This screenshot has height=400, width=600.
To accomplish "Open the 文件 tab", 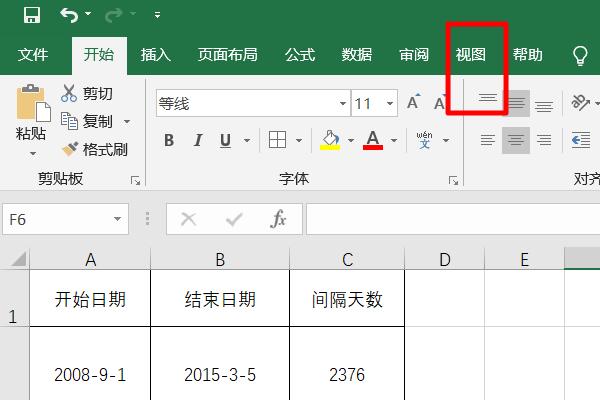I will [33, 55].
